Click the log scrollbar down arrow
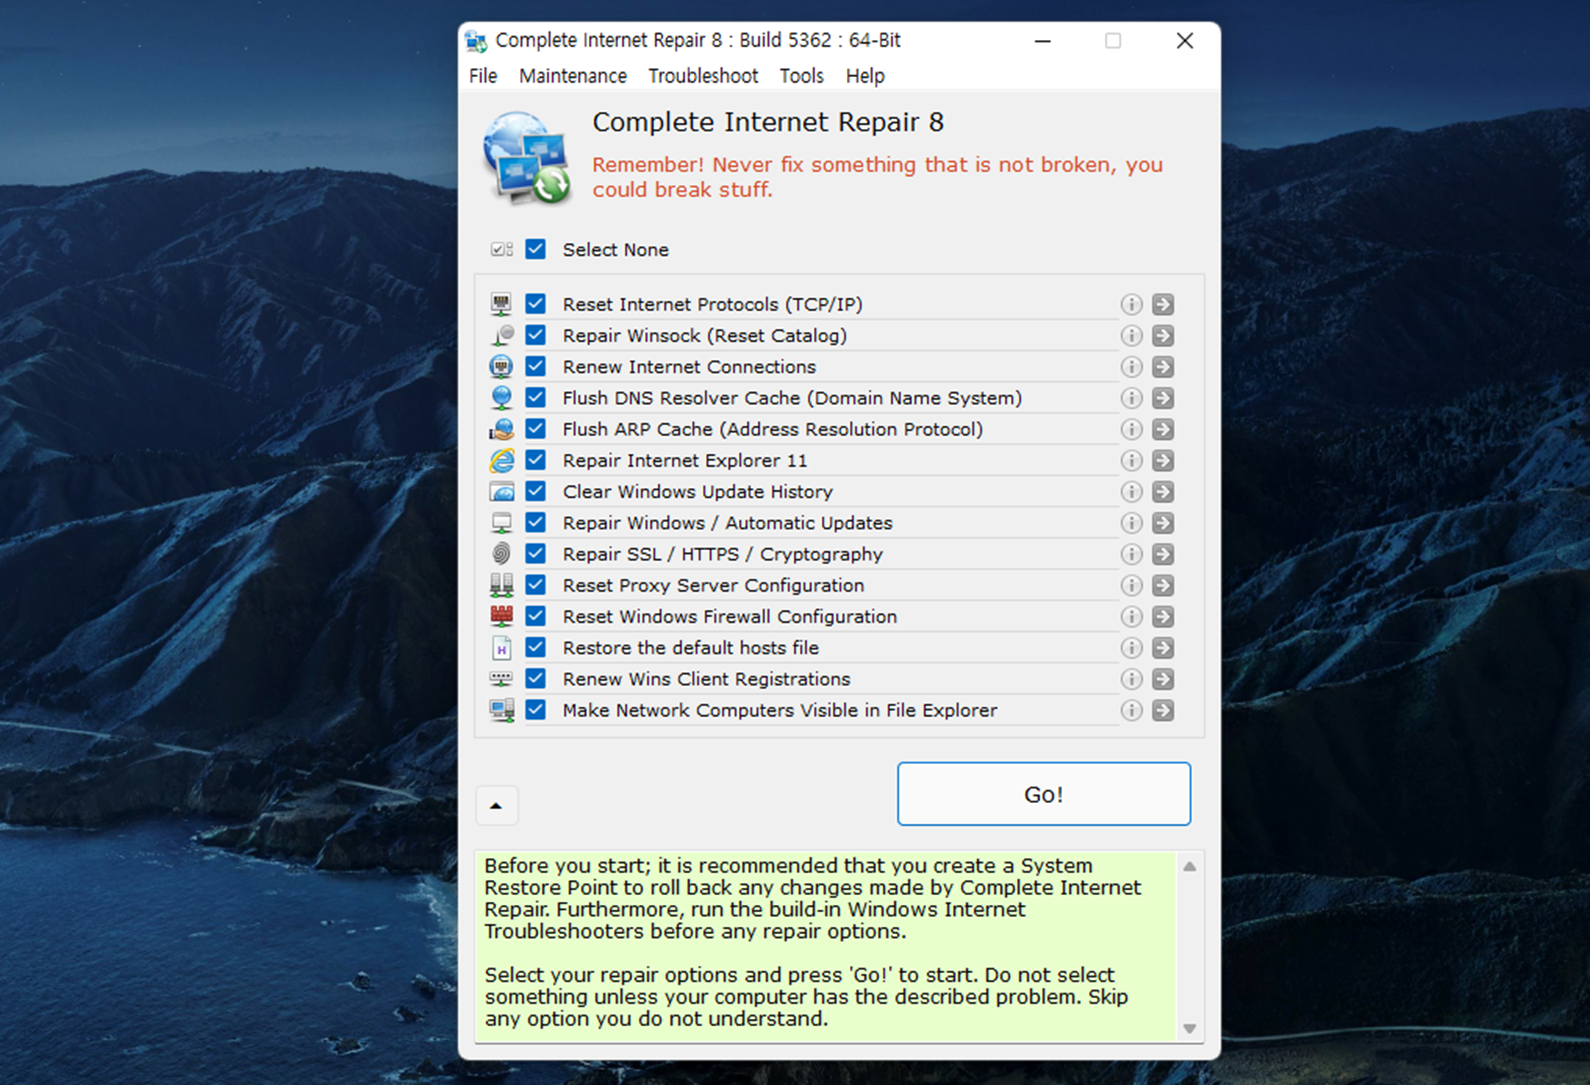 click(1190, 1028)
